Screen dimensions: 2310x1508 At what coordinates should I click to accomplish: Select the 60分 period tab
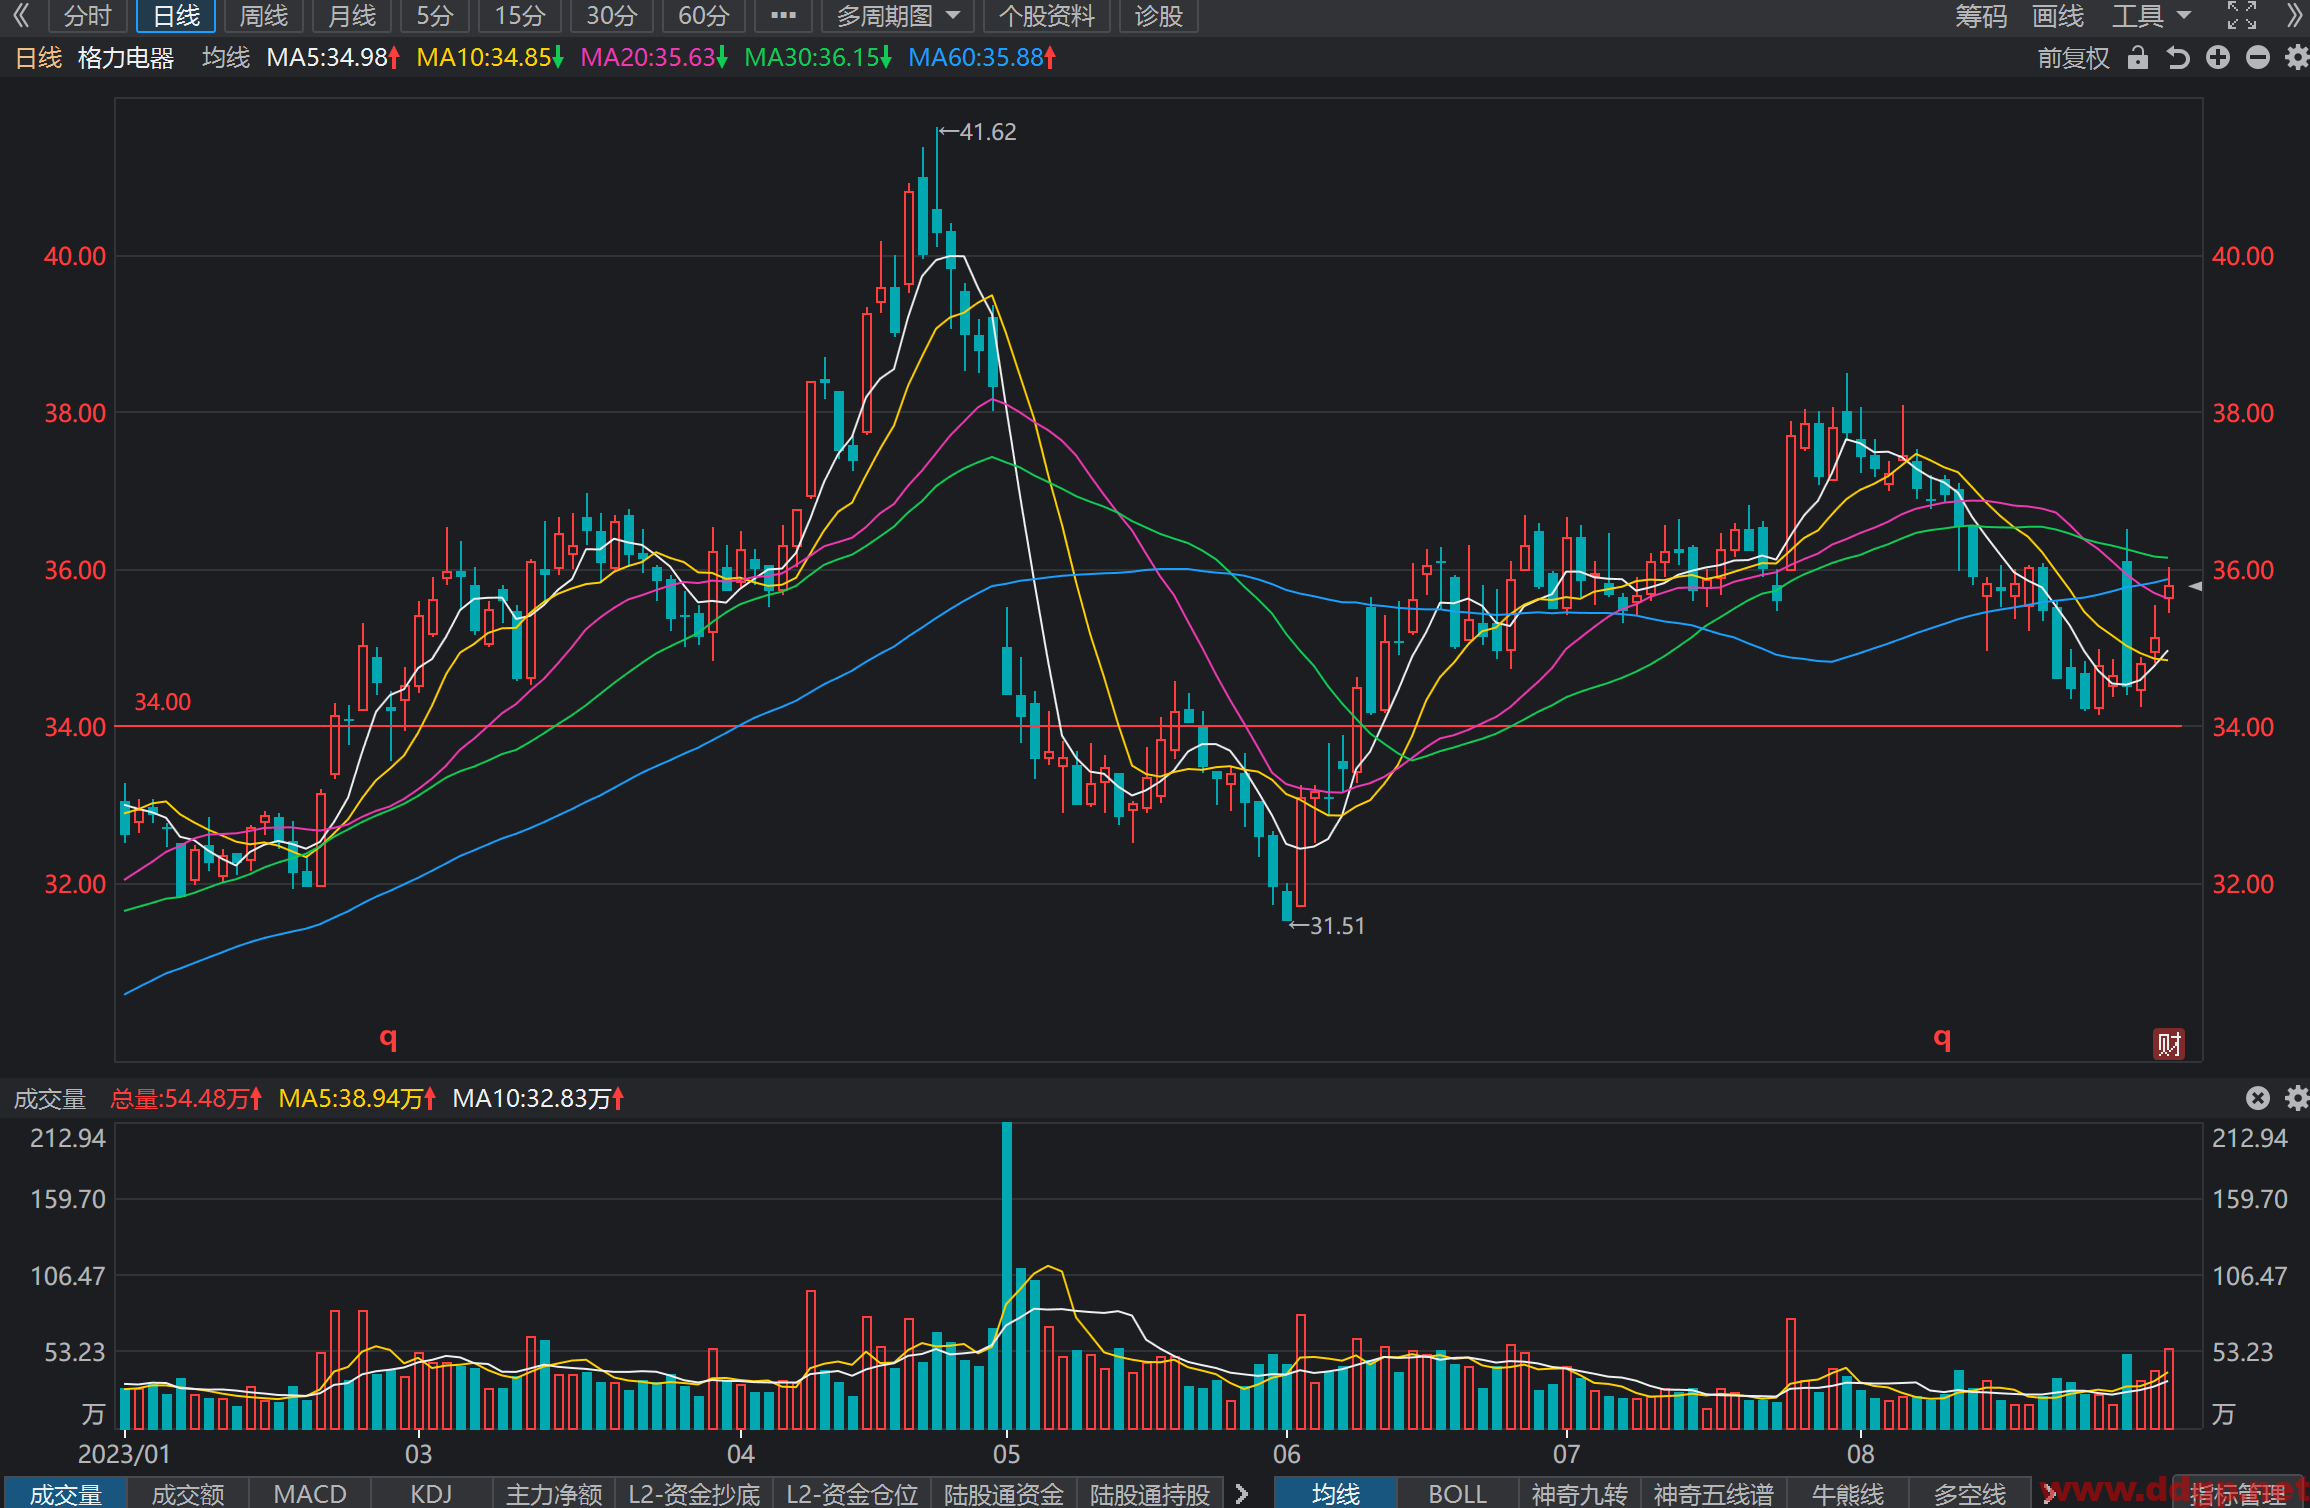click(704, 16)
